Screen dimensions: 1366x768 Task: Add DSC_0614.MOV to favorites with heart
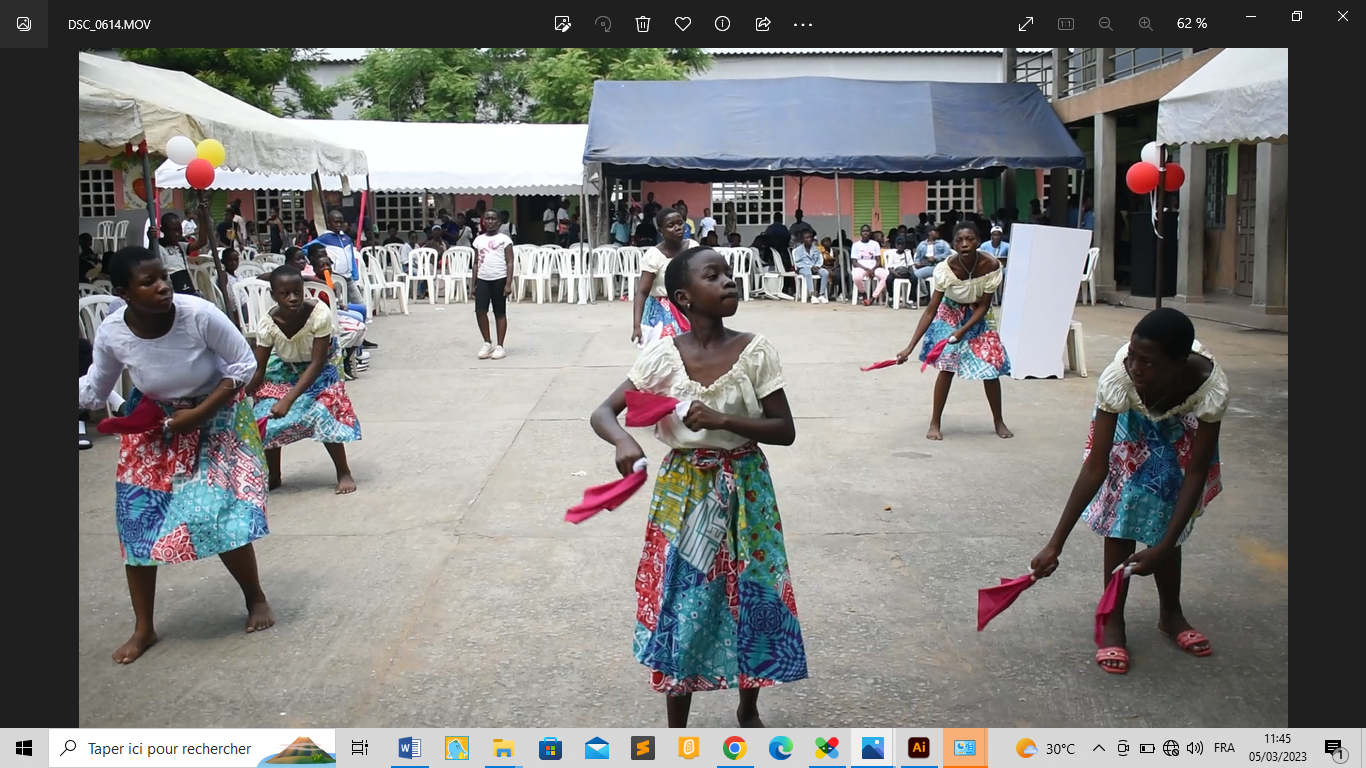(683, 24)
